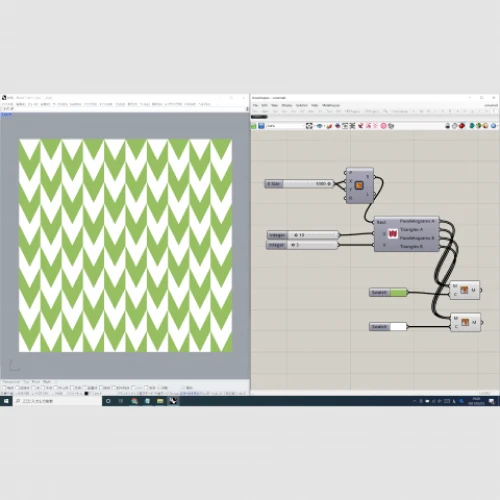Image resolution: width=500 pixels, height=500 pixels.
Task: Open the zoom extents dropdown arrow
Action: coord(314,126)
